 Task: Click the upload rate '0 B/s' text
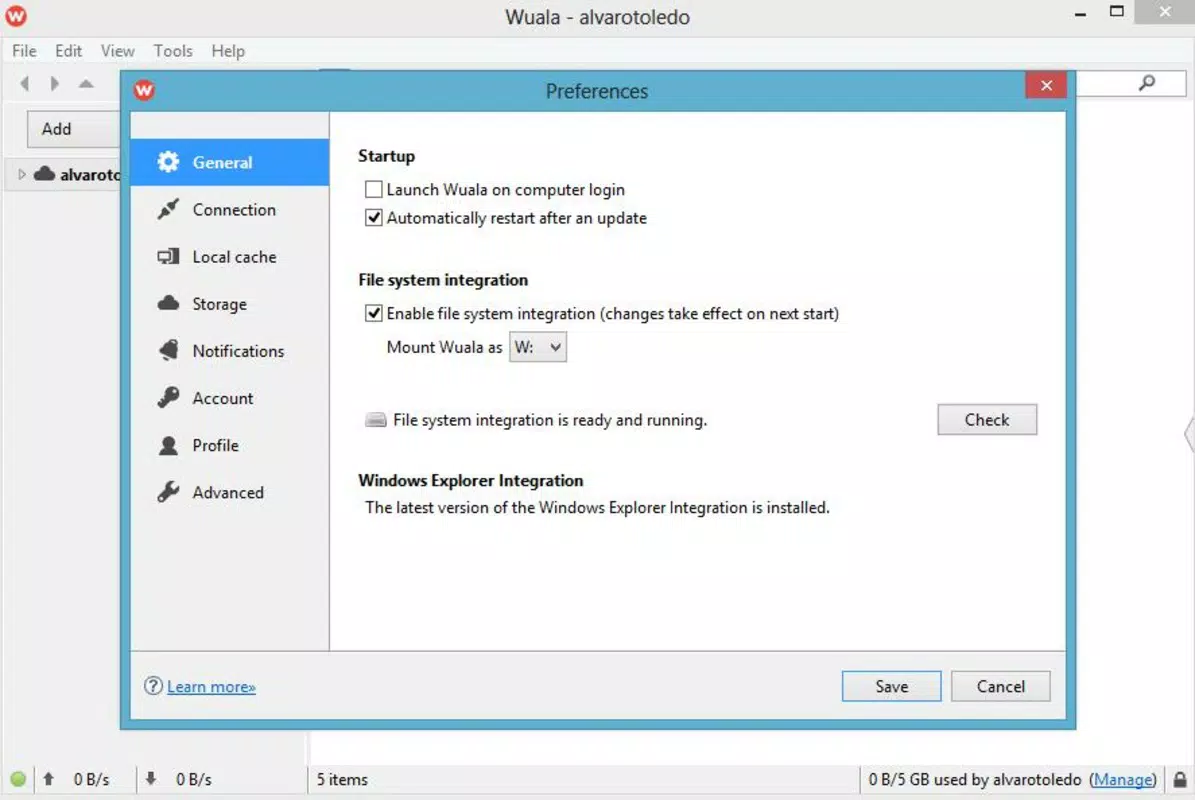[x=91, y=779]
